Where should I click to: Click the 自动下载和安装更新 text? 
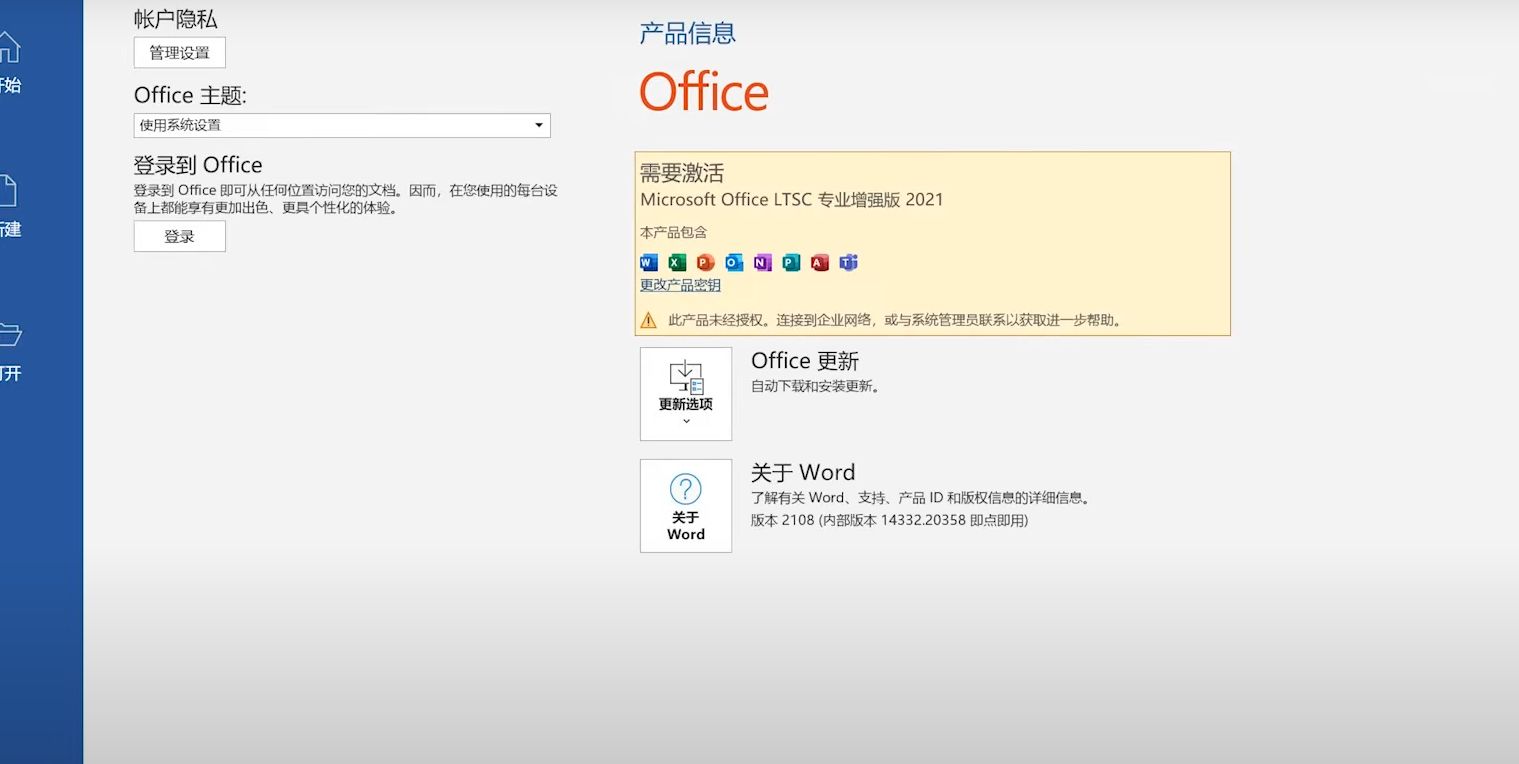816,386
